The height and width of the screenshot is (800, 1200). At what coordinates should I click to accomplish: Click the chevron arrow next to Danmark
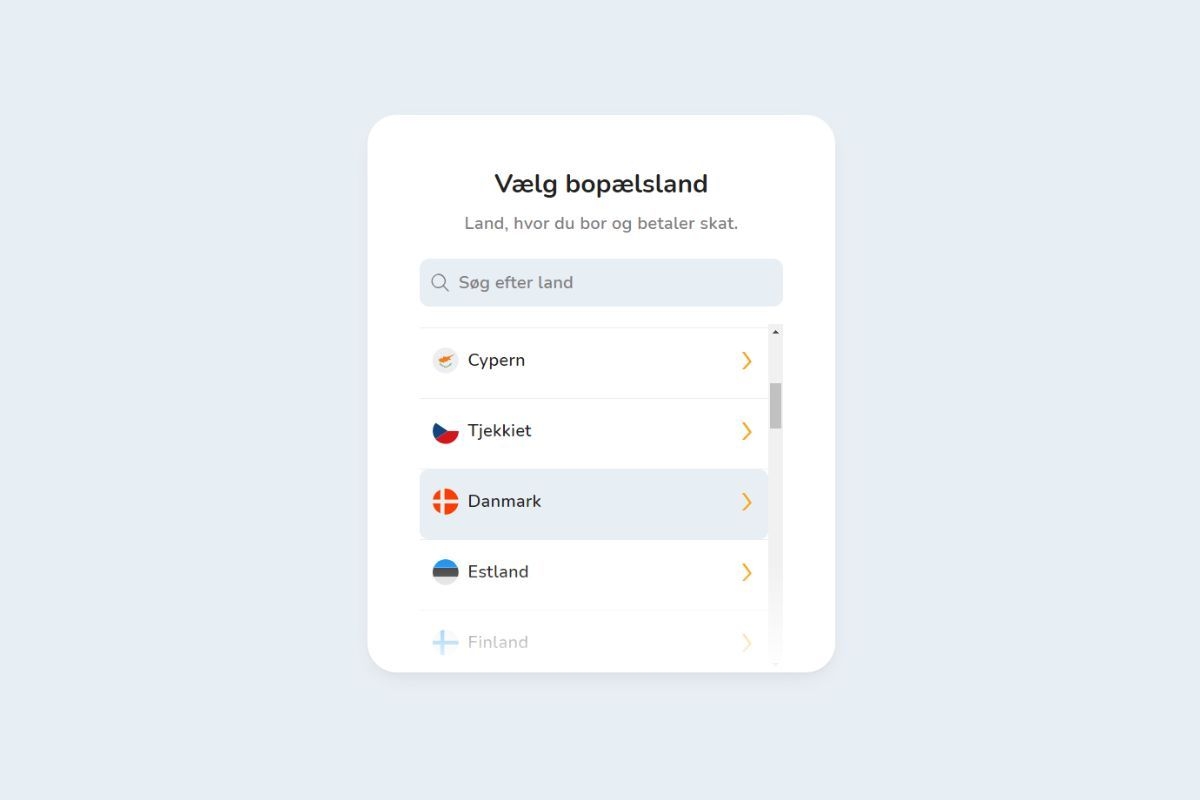(x=746, y=502)
